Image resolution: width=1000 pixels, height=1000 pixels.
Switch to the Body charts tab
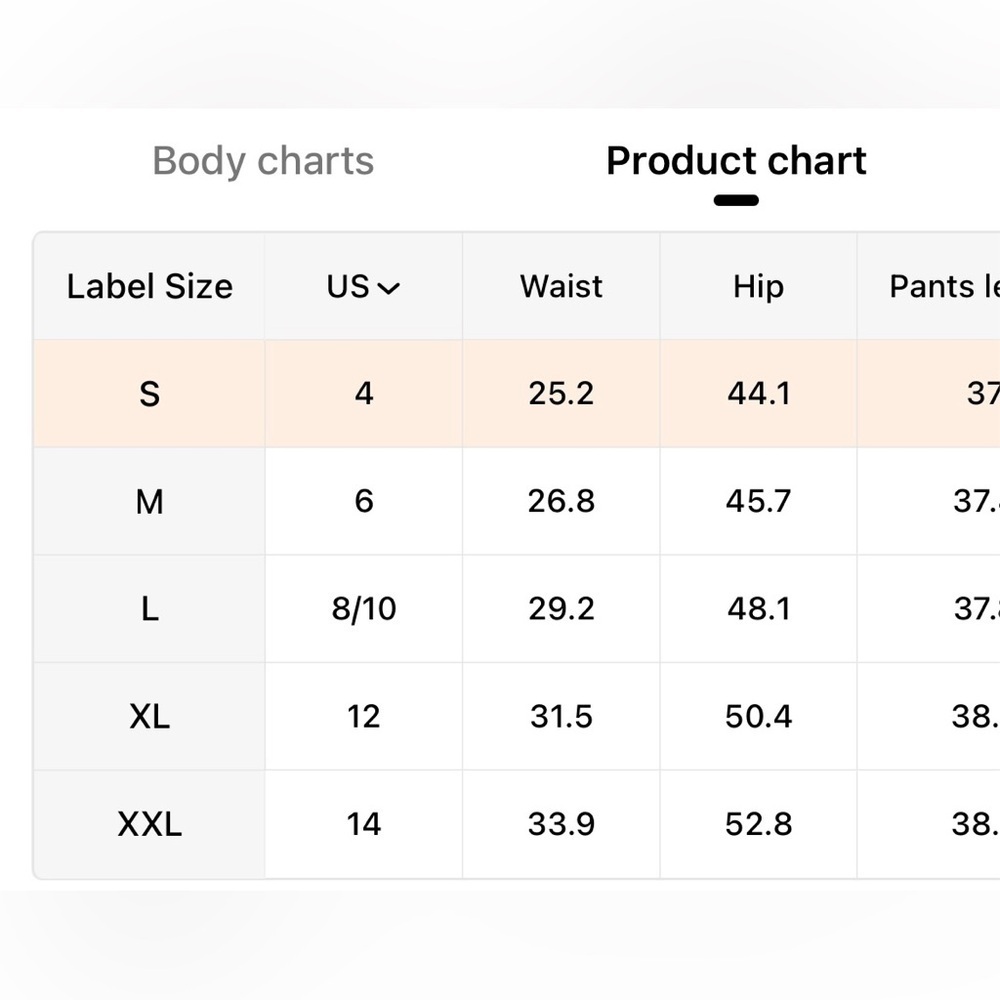pos(263,161)
